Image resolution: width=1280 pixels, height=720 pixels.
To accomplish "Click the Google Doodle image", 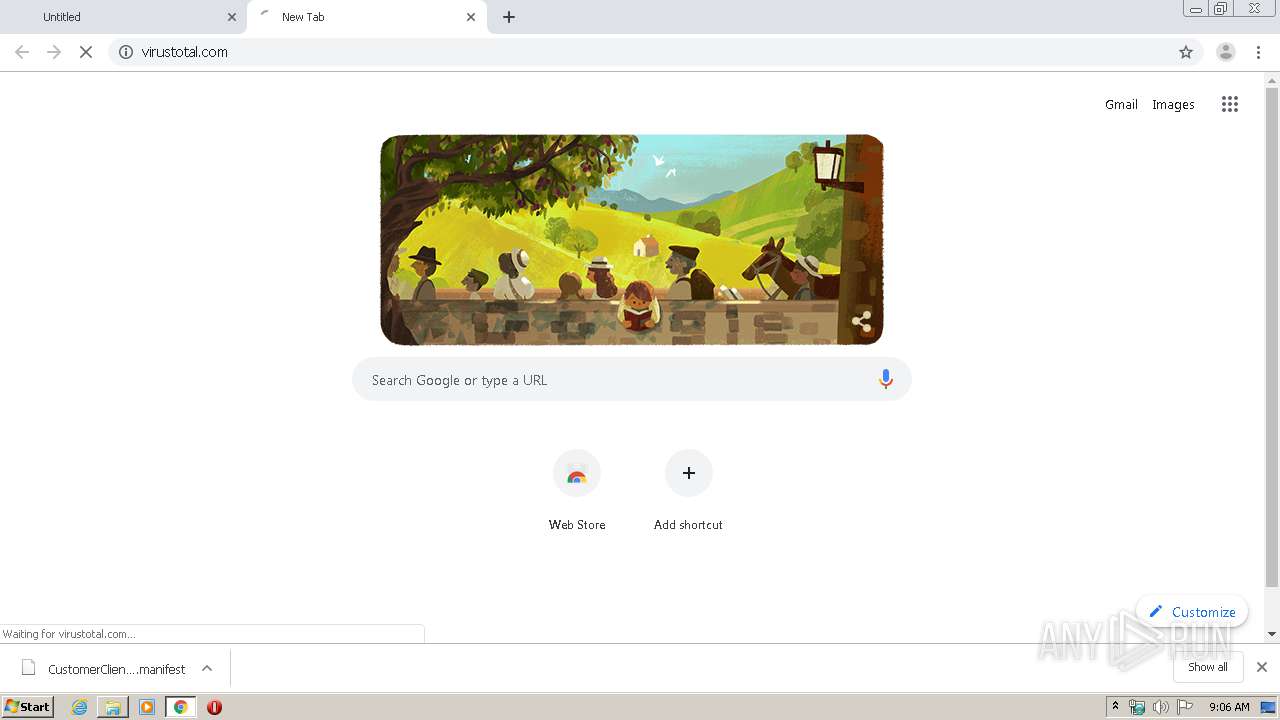I will click(632, 240).
